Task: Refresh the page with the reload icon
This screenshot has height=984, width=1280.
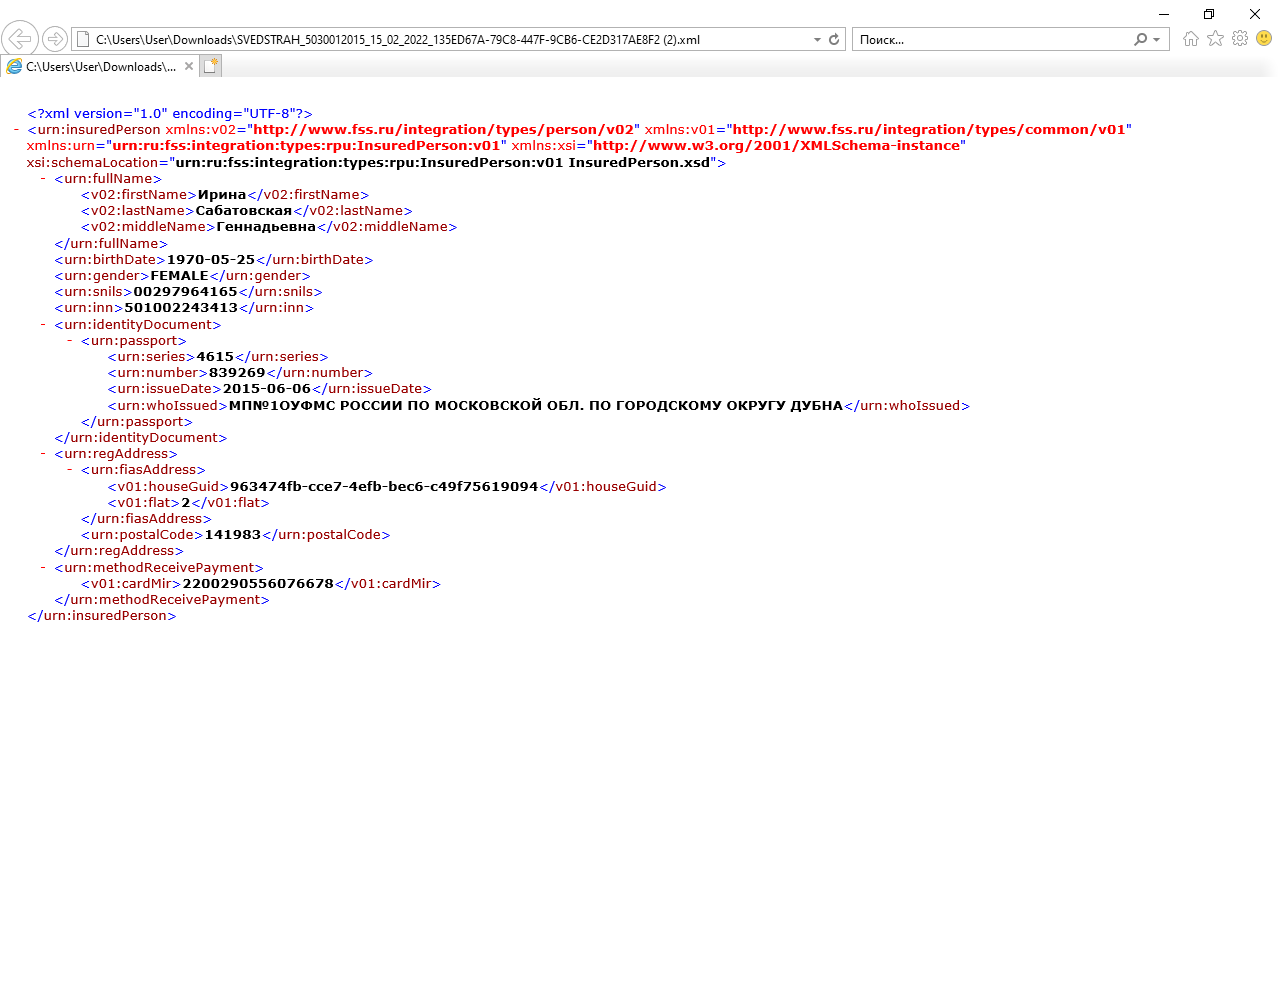Action: [x=834, y=40]
